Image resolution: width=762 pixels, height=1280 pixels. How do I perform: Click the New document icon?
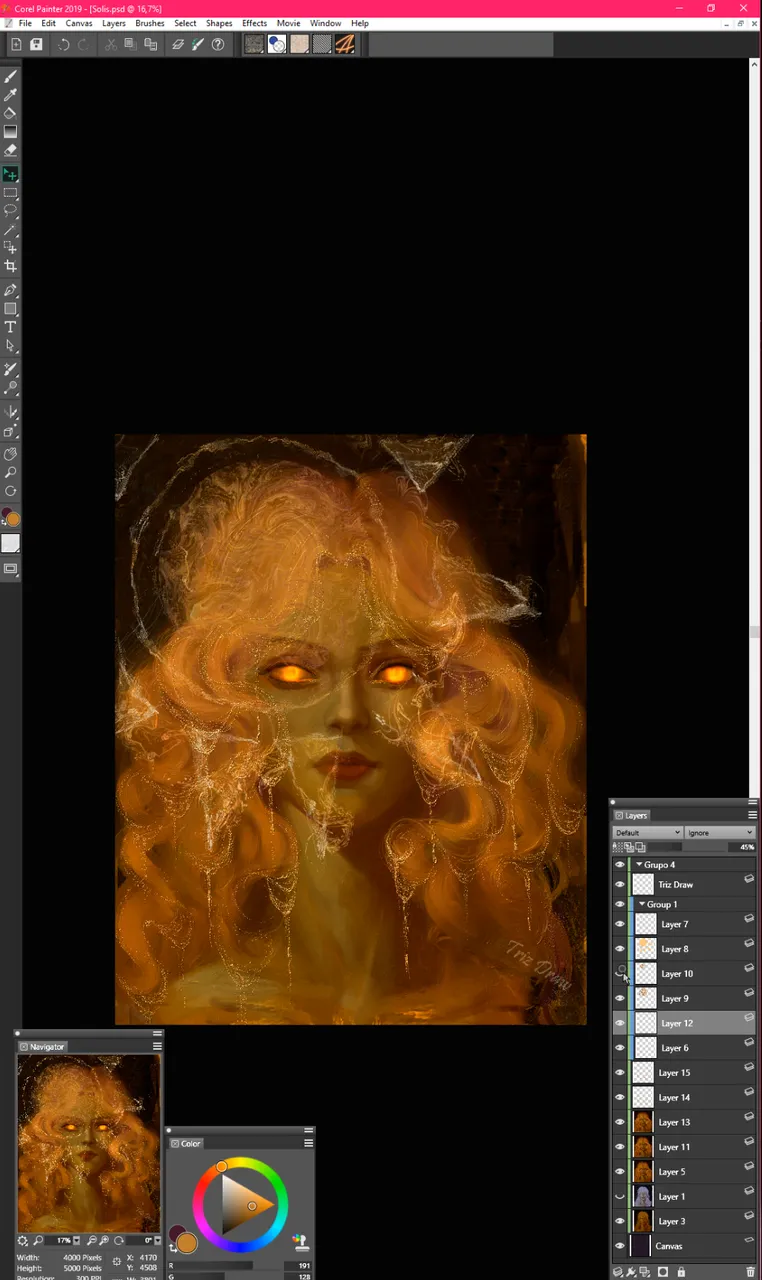point(17,44)
